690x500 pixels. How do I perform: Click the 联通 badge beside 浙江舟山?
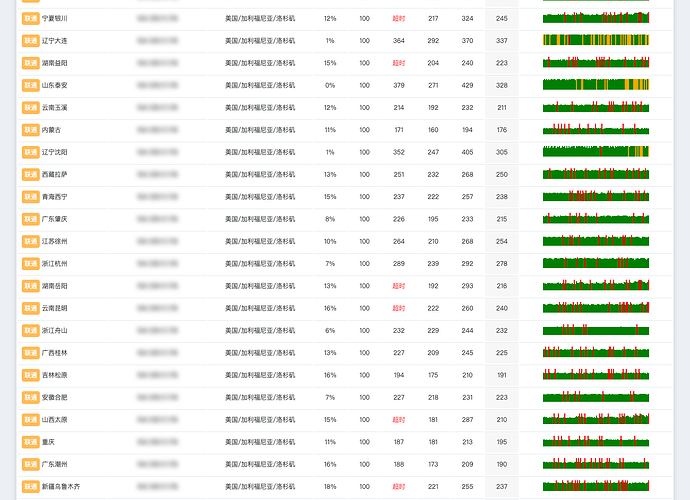pyautogui.click(x=30, y=331)
